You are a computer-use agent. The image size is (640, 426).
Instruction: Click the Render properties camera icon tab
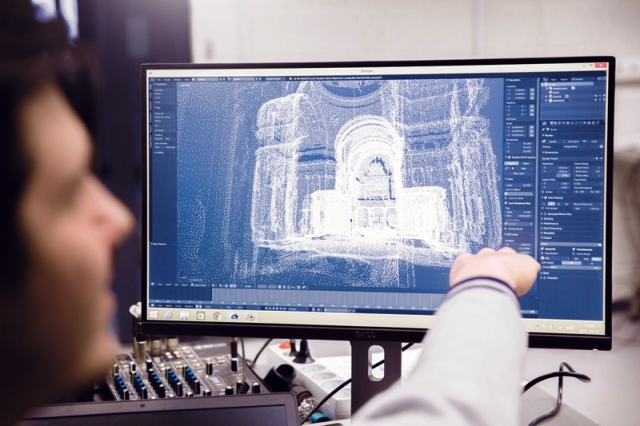click(549, 123)
